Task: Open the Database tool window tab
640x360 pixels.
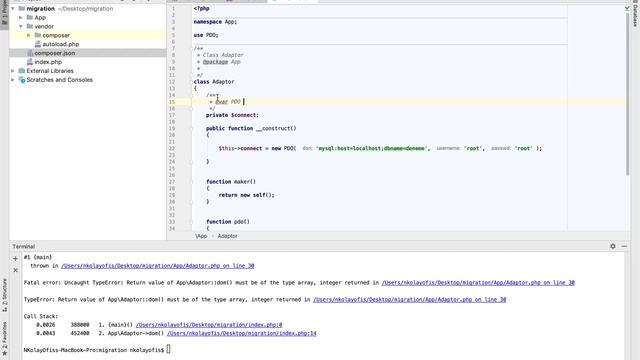Action: [635, 14]
